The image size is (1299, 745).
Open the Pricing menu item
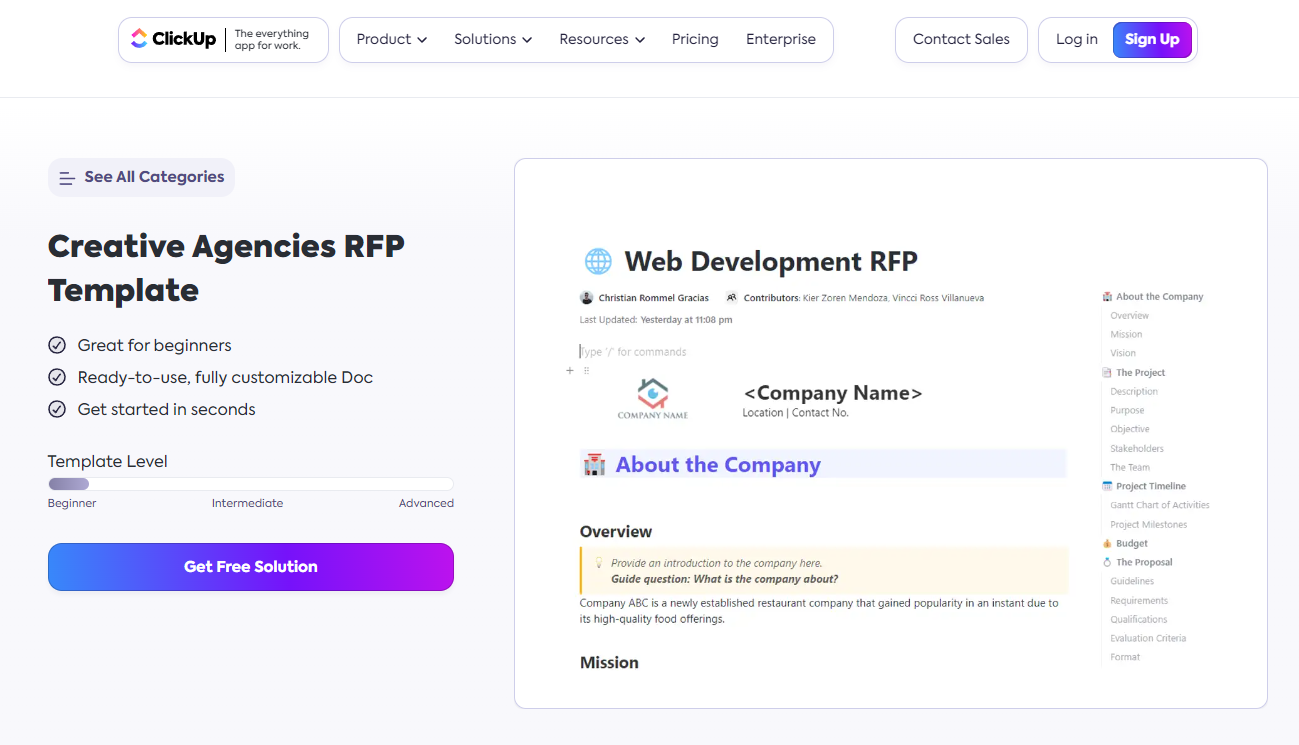pos(695,39)
